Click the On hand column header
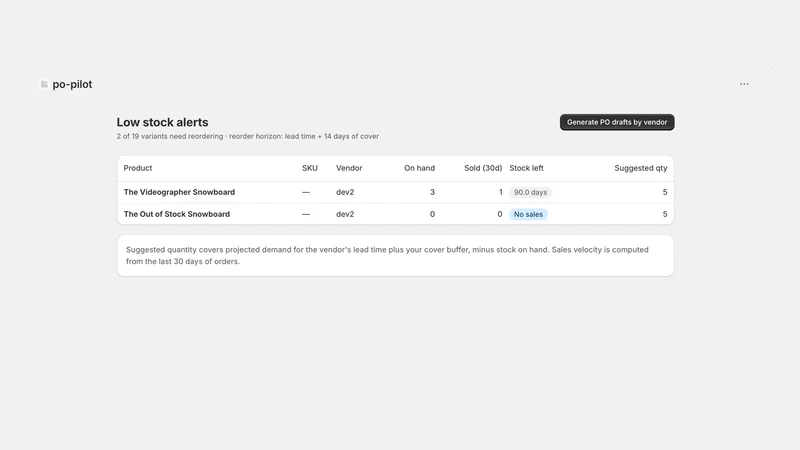800x450 pixels. point(419,168)
